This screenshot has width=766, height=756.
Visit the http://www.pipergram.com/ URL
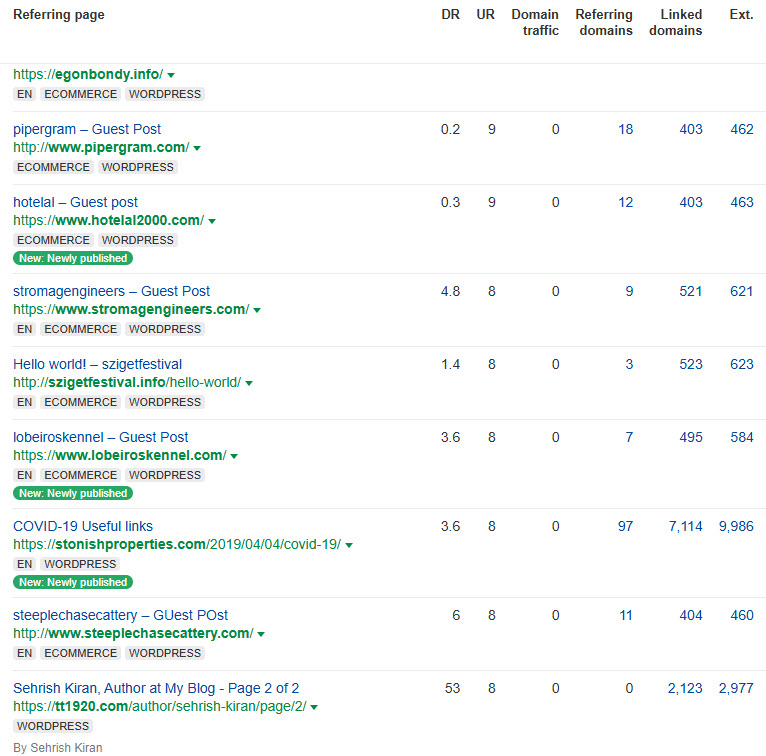click(x=101, y=147)
